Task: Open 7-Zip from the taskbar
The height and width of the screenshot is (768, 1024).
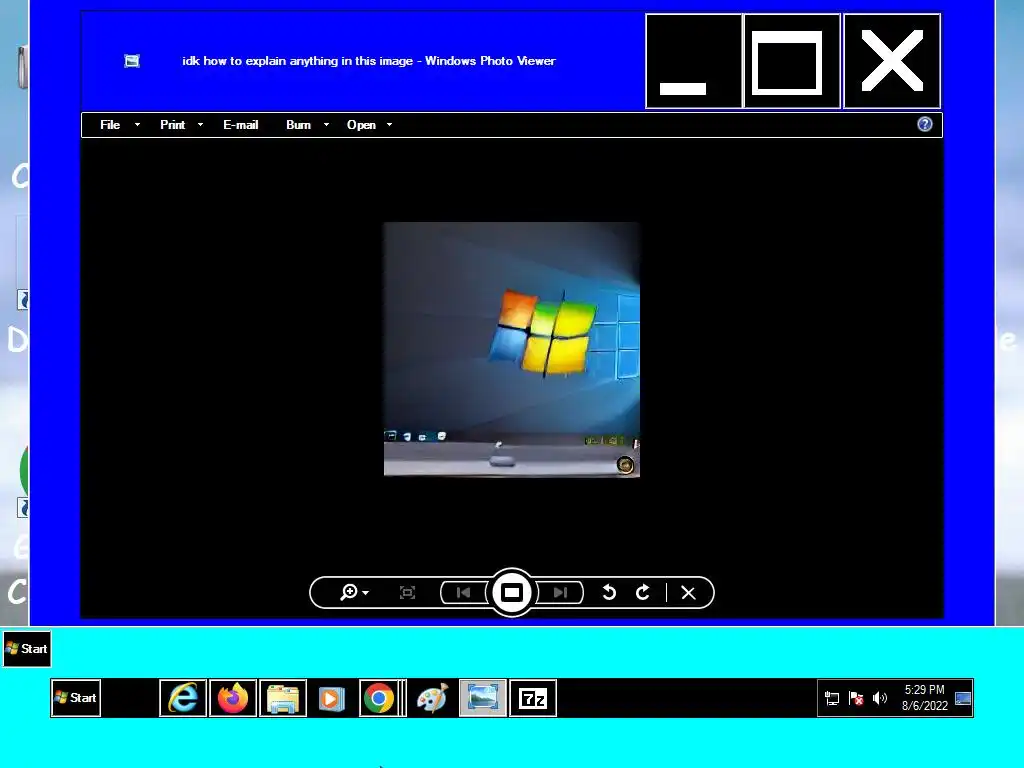Action: (x=533, y=697)
